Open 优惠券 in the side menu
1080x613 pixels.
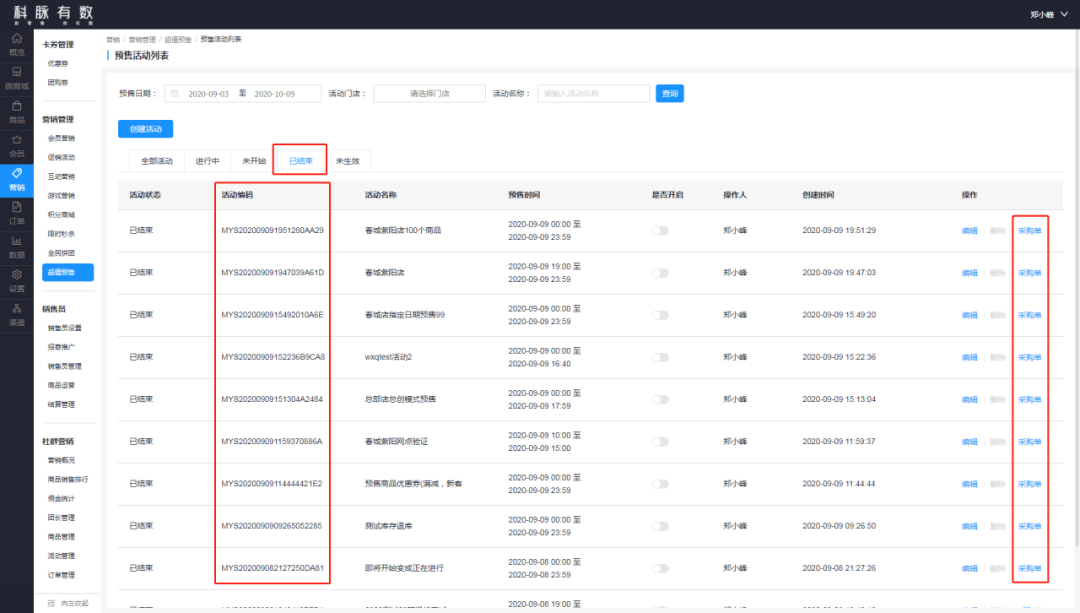coord(58,63)
